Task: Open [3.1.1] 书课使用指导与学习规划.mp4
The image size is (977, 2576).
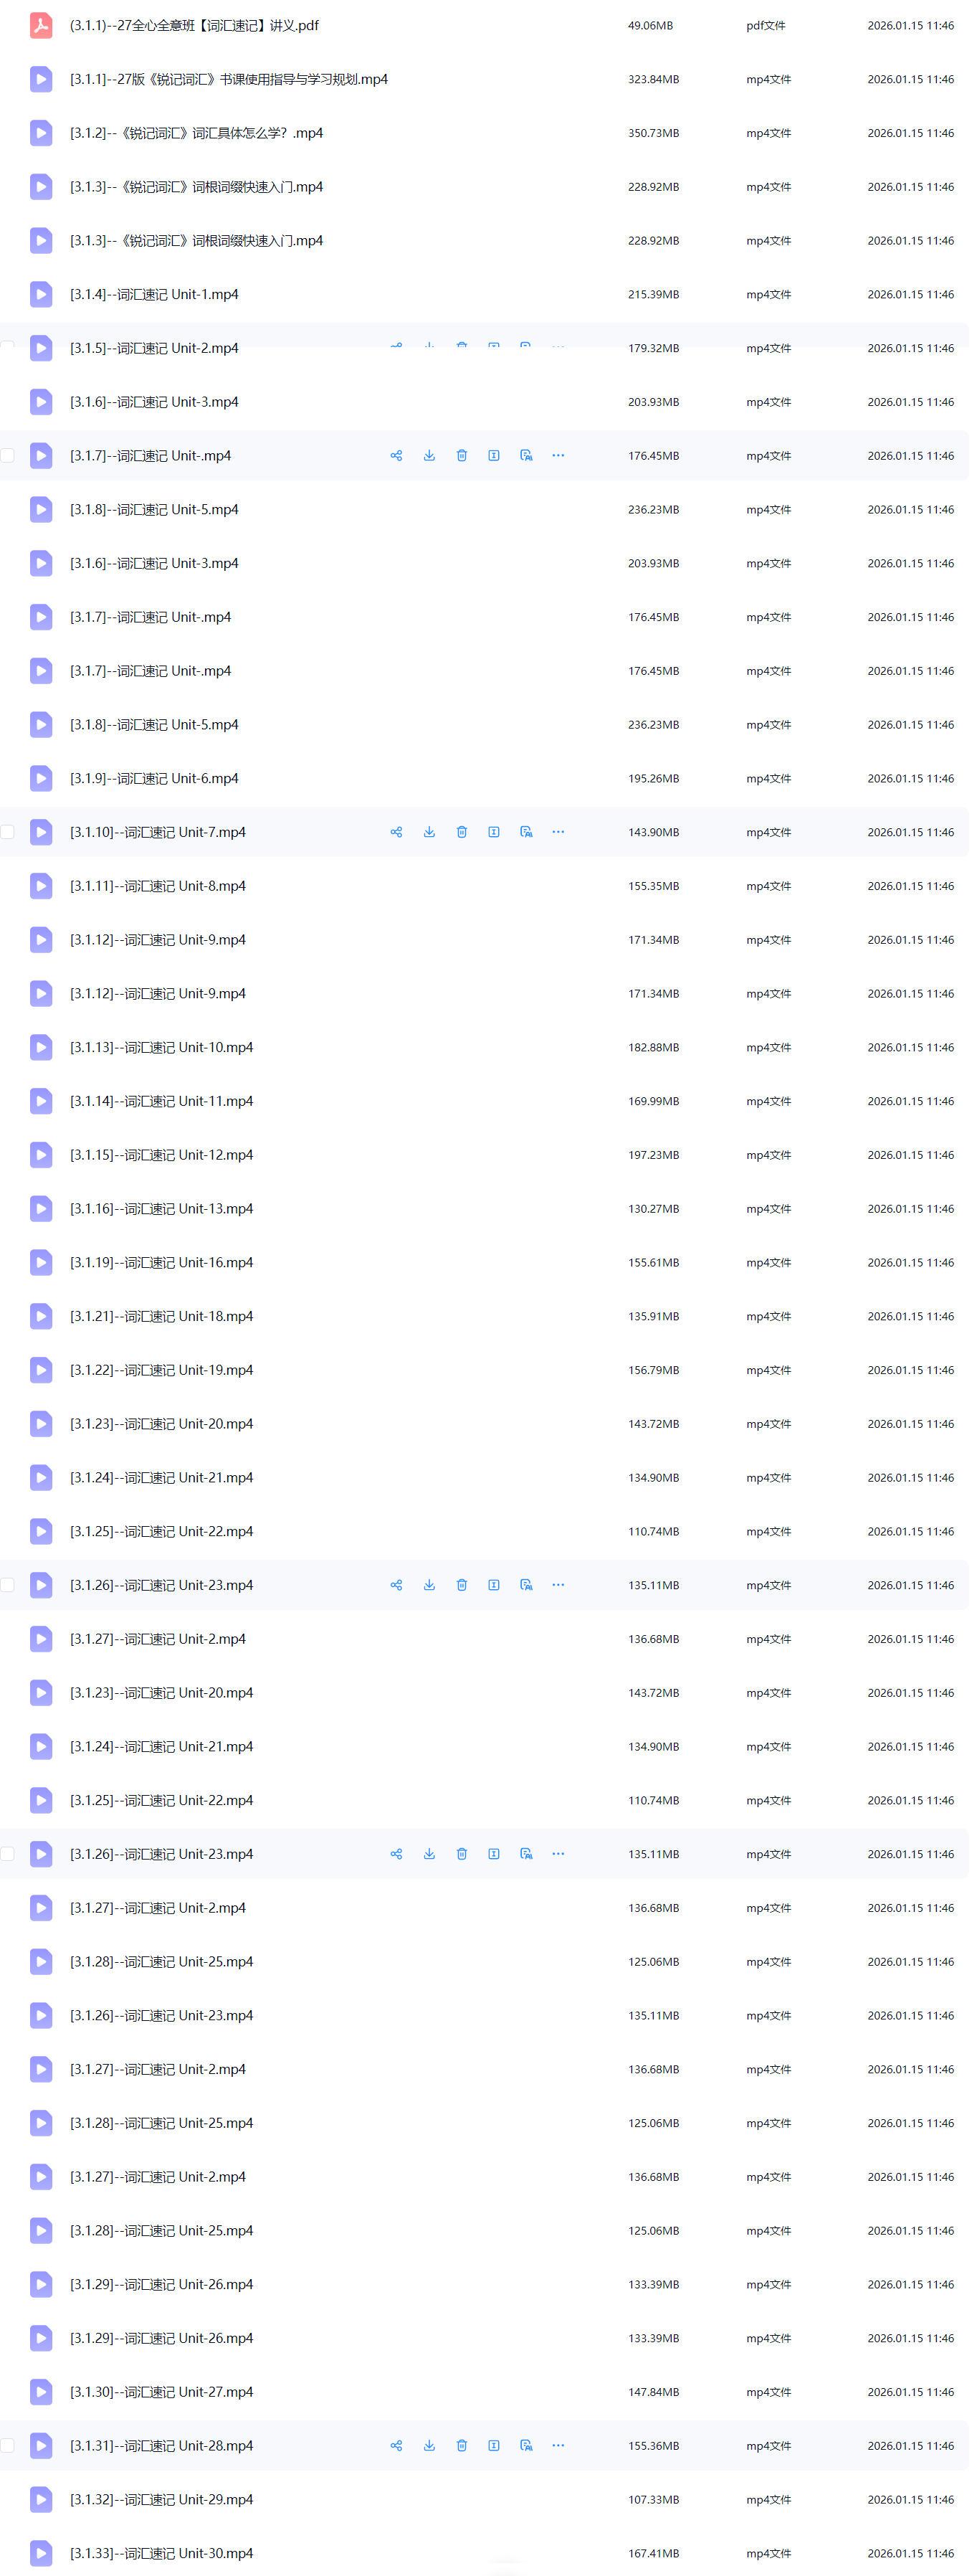Action: click(229, 79)
